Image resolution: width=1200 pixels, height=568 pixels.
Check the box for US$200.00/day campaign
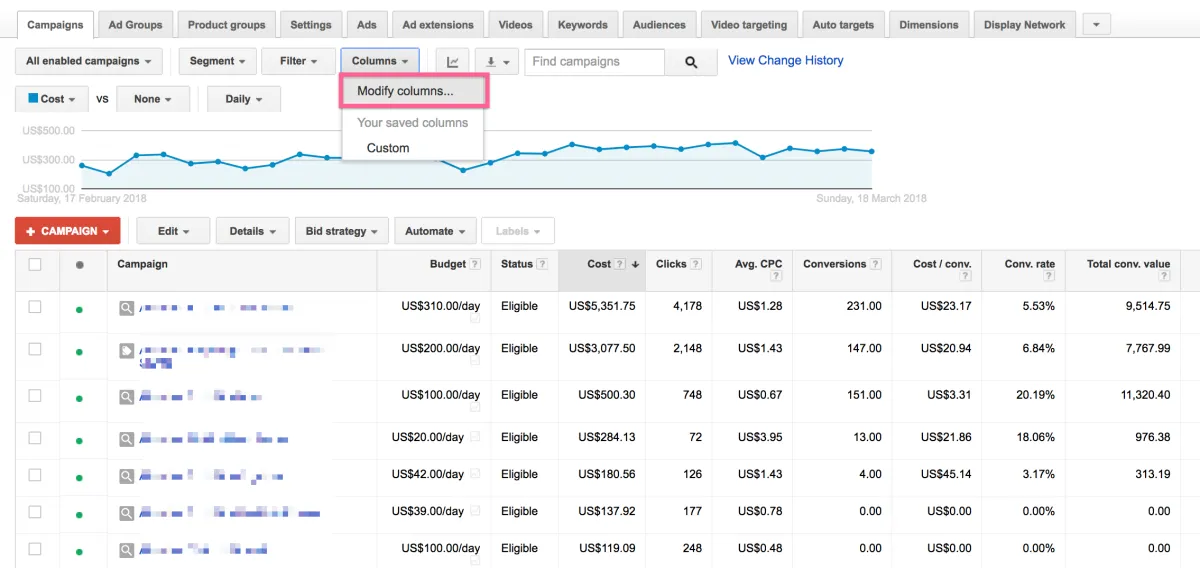35,349
